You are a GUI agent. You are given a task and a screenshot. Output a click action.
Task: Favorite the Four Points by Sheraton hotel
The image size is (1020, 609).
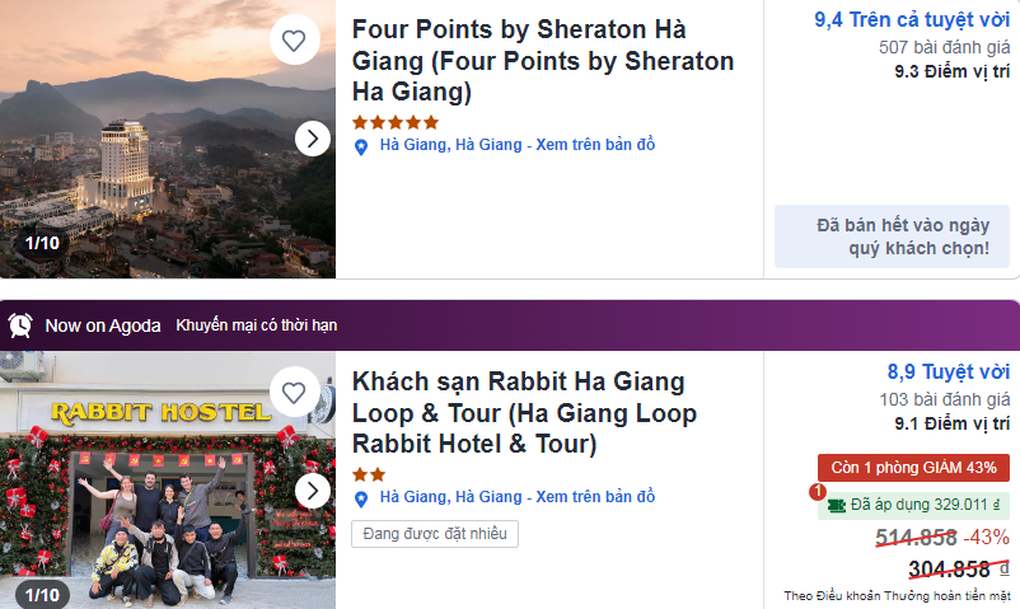293,41
